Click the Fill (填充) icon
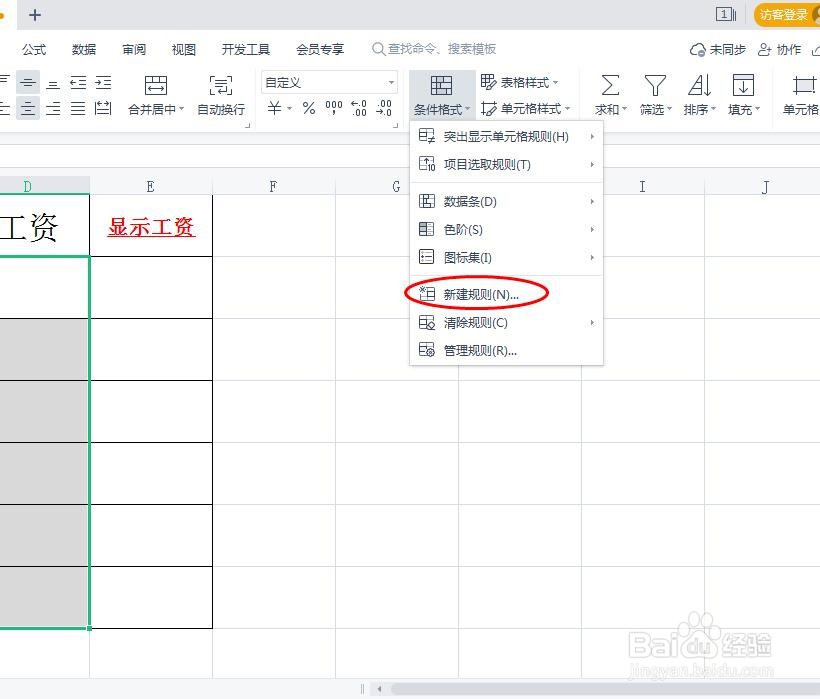The width and height of the screenshot is (820, 699). [x=743, y=85]
